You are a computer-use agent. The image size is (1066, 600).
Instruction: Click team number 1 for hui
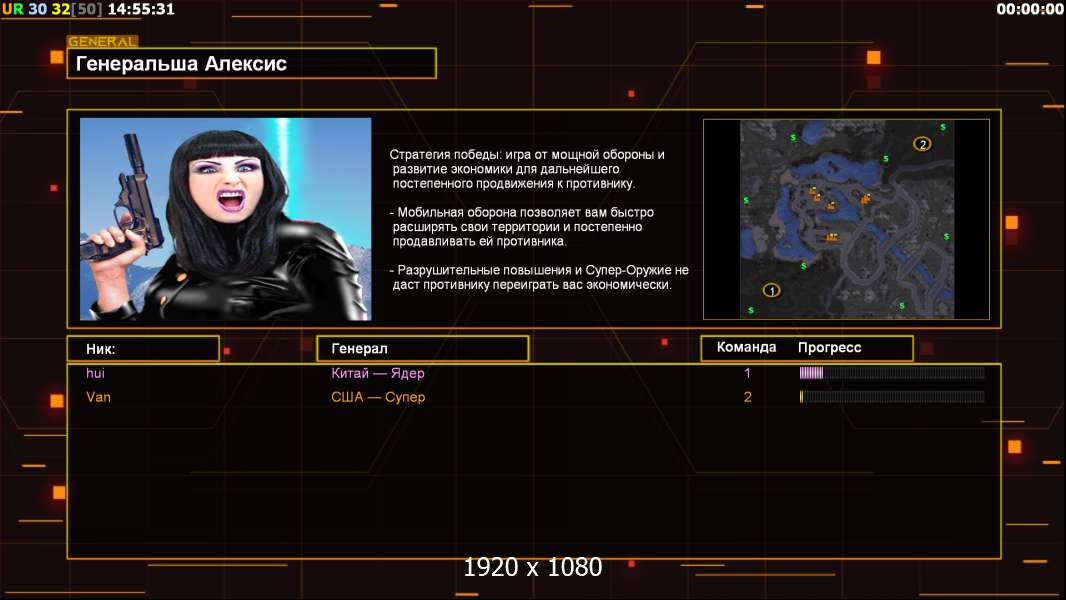(747, 373)
